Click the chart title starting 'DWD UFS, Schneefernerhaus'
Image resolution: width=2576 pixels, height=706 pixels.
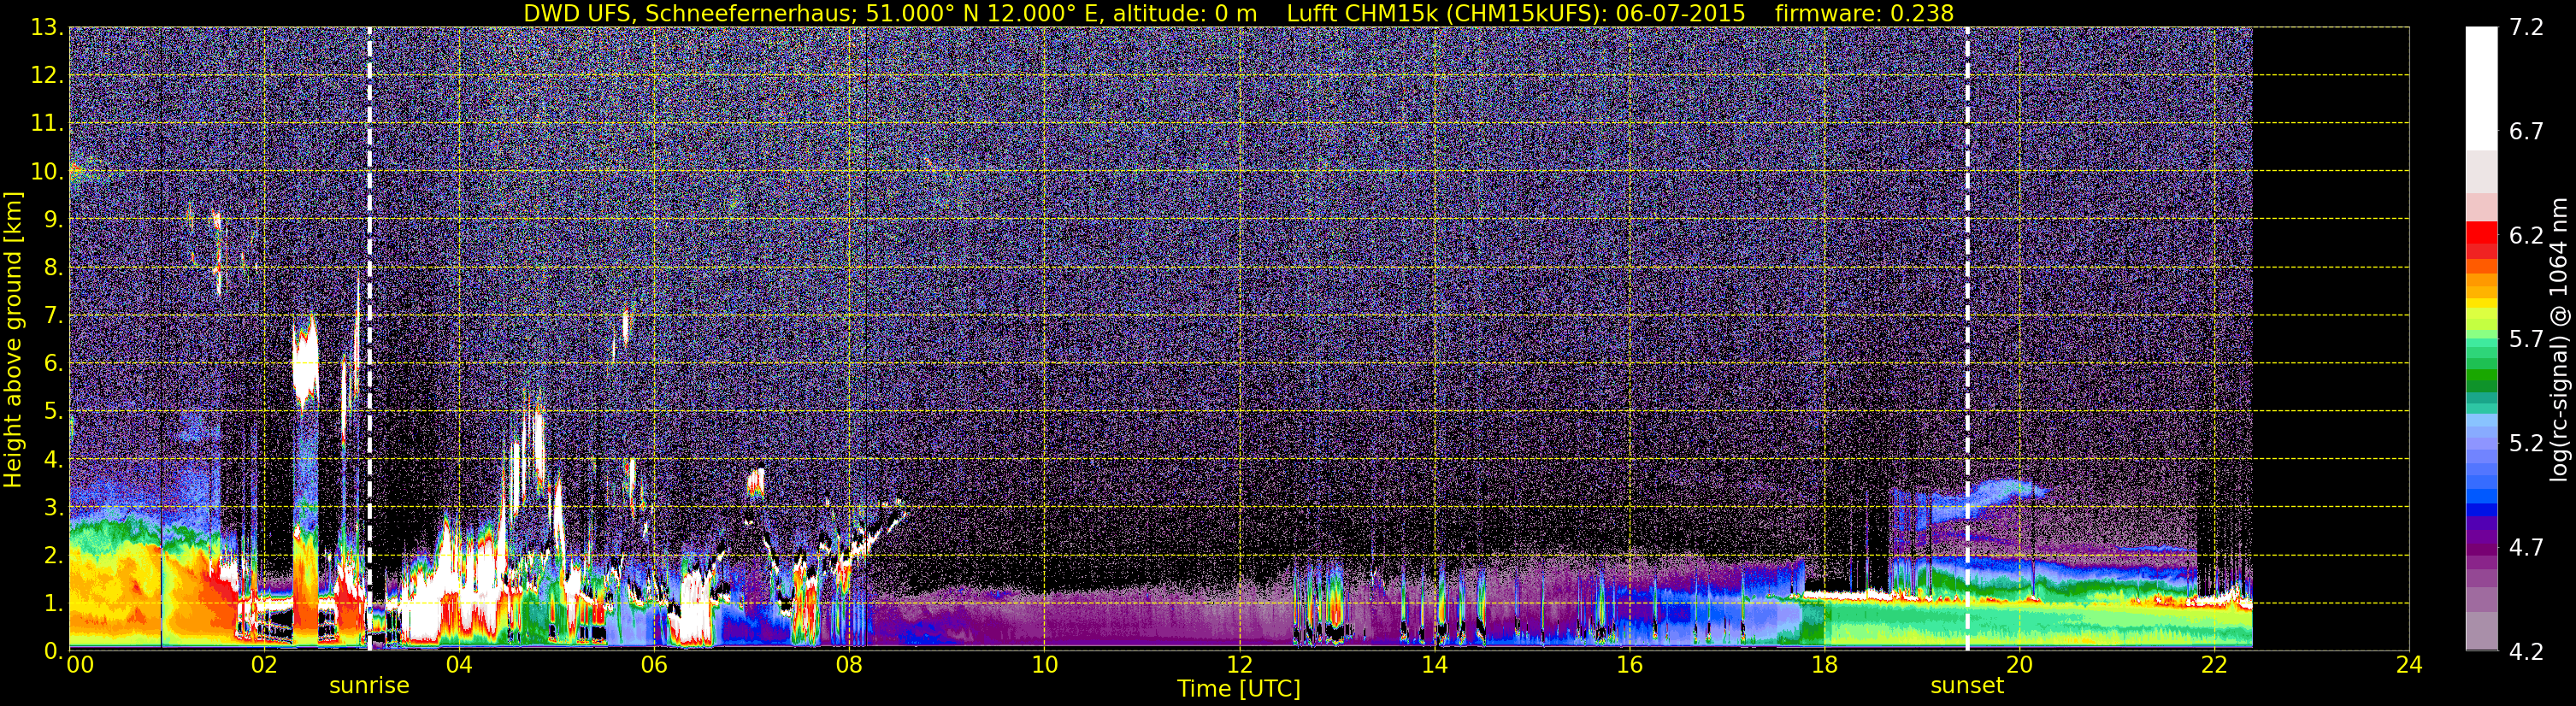(x=1238, y=13)
